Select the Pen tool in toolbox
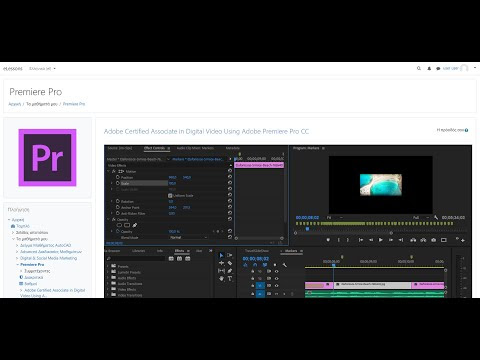The image size is (480, 360). 230,271
